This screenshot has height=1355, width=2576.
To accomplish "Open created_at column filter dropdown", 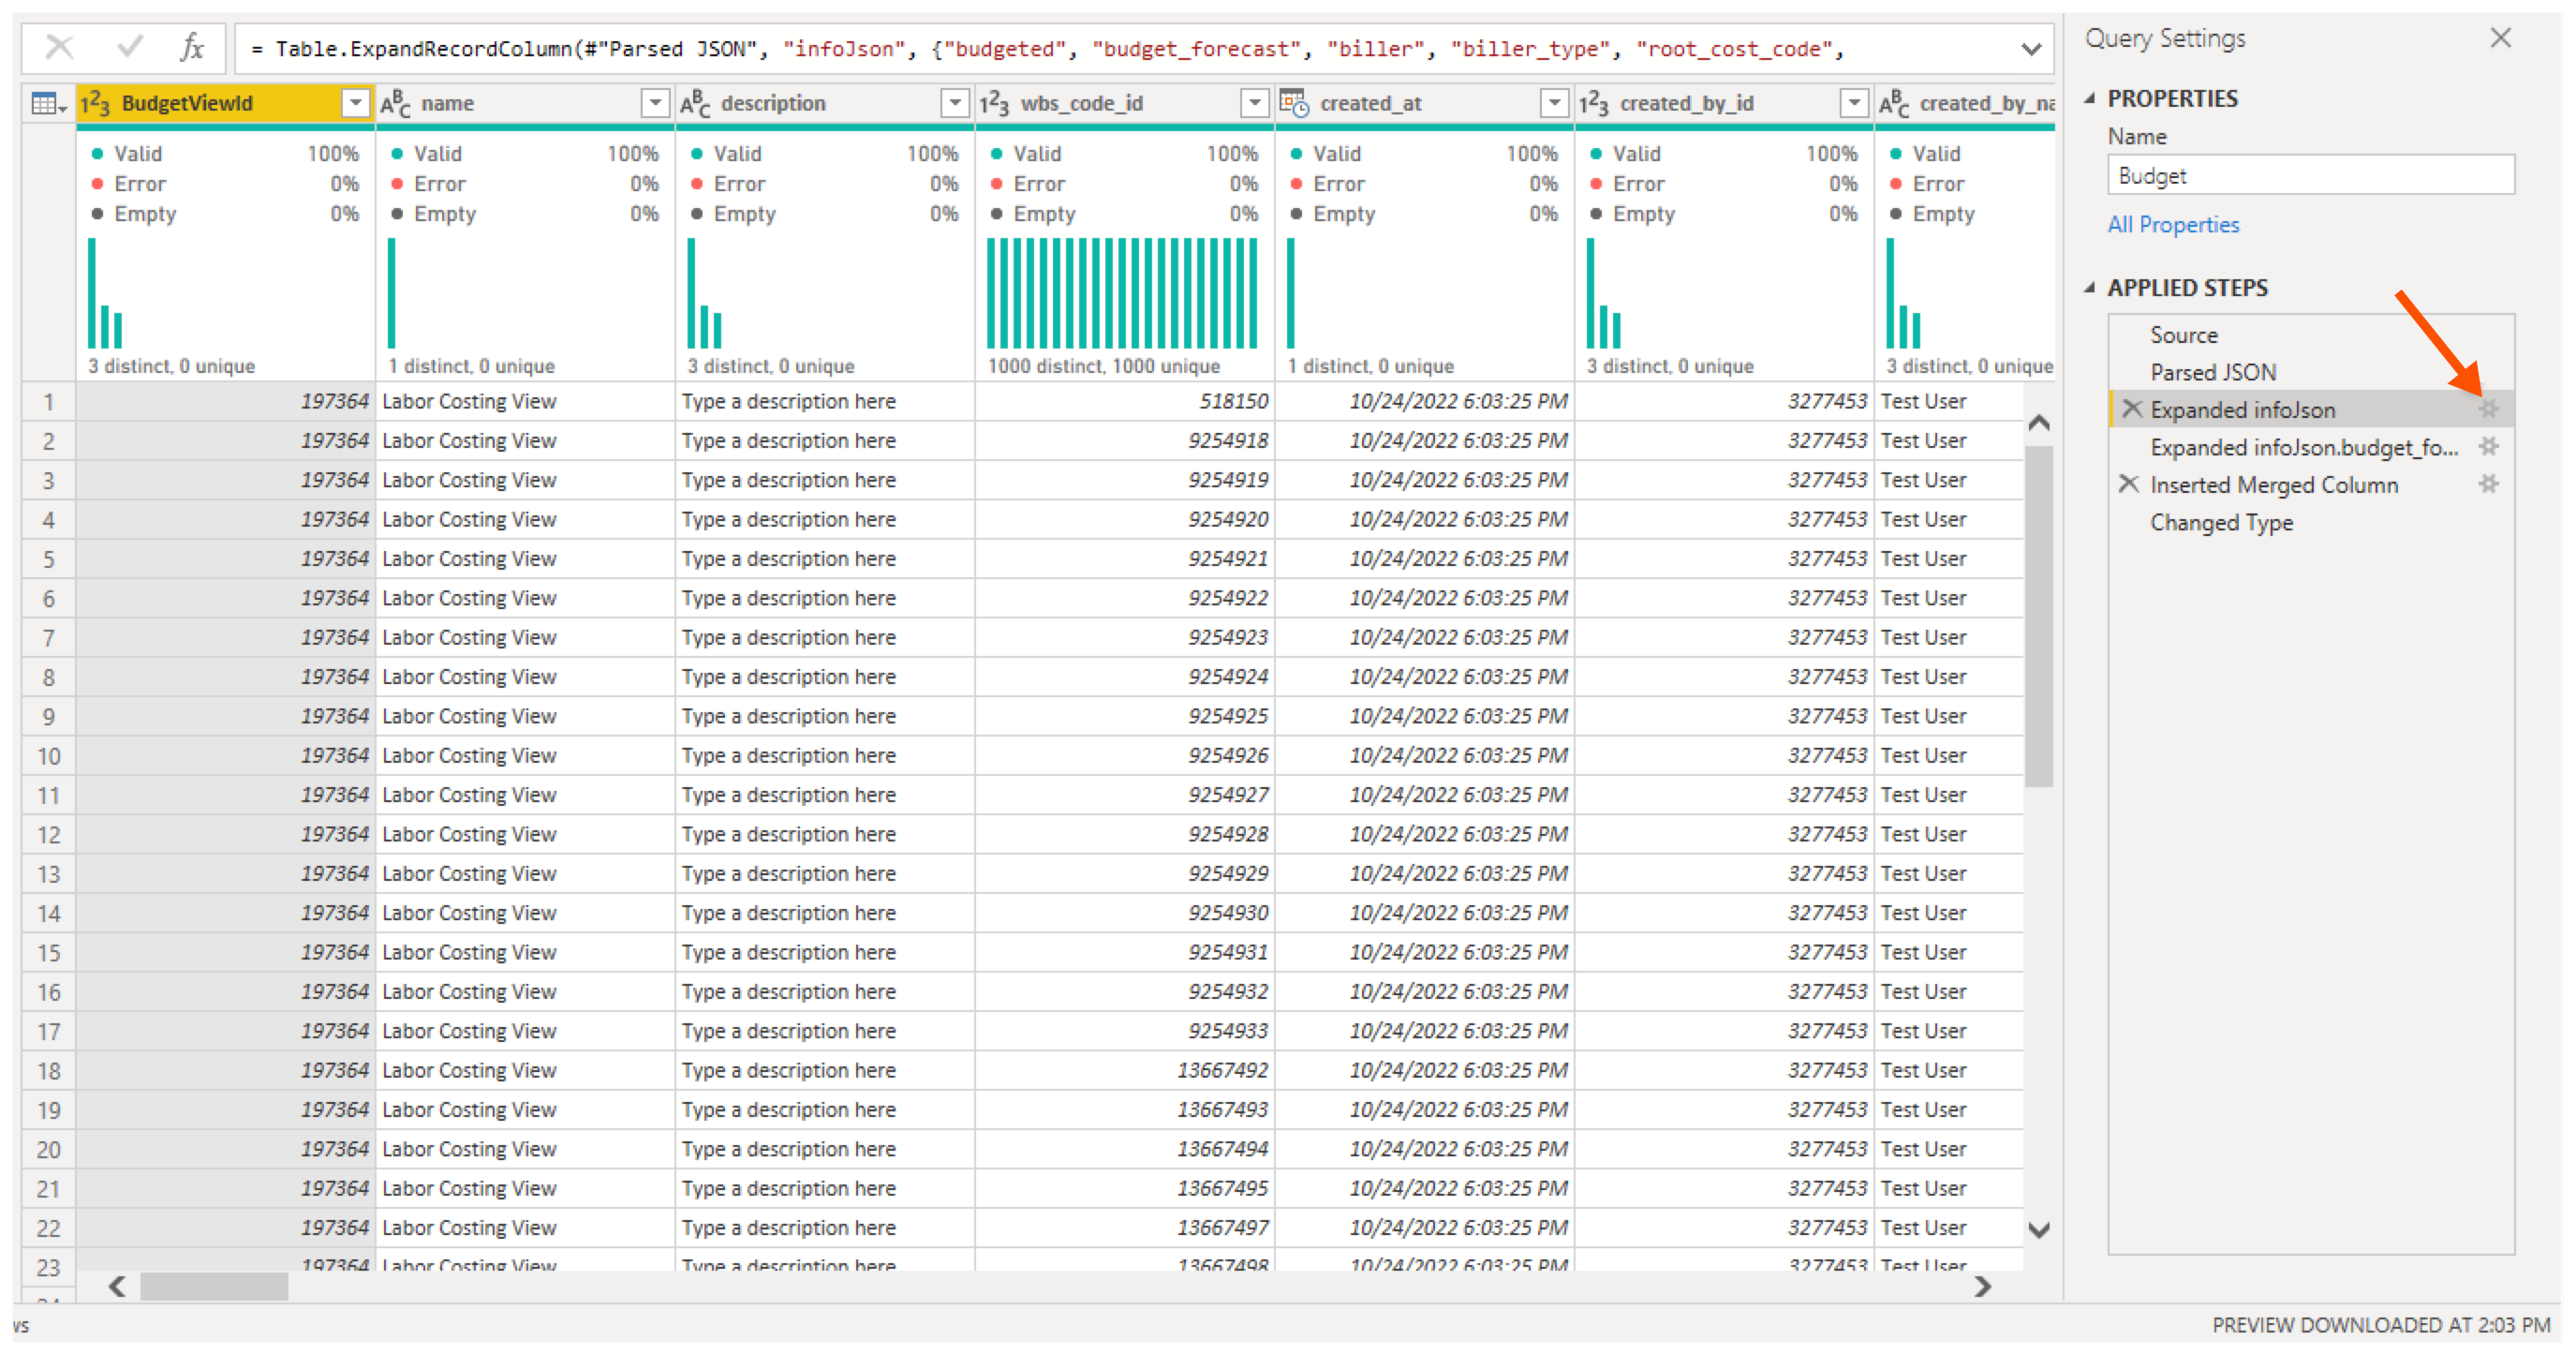I will (x=1554, y=103).
